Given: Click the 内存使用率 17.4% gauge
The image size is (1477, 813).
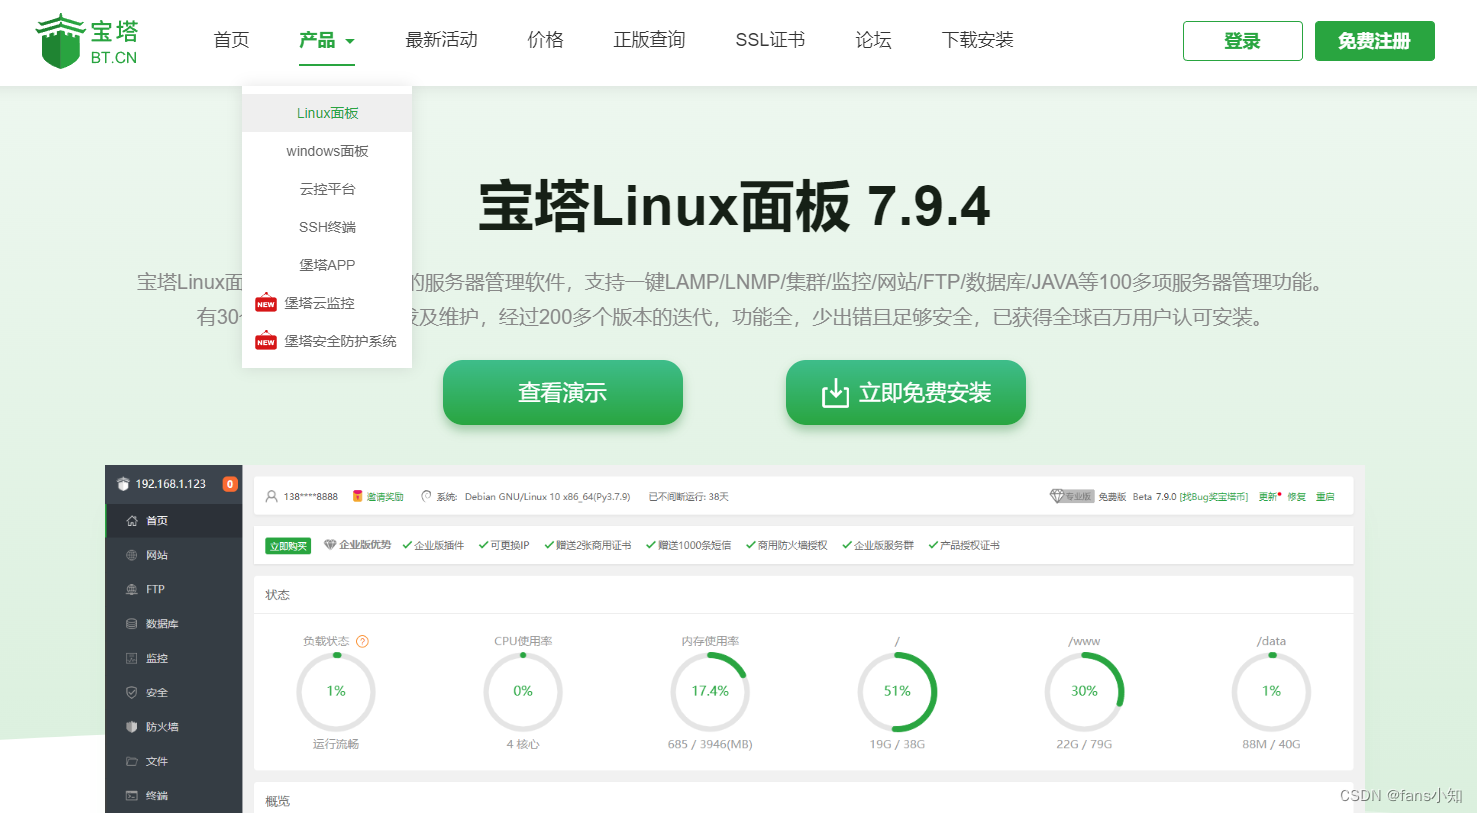Looking at the screenshot, I should click(x=710, y=691).
